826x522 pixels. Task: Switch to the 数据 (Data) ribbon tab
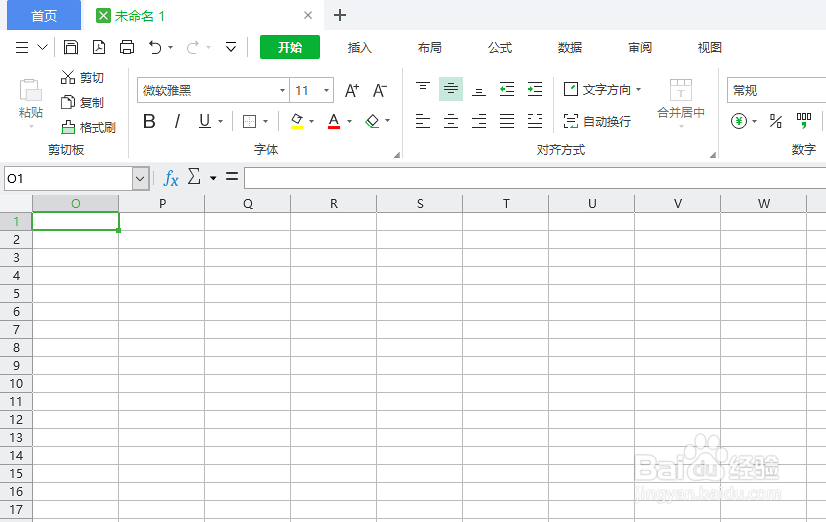[x=570, y=47]
